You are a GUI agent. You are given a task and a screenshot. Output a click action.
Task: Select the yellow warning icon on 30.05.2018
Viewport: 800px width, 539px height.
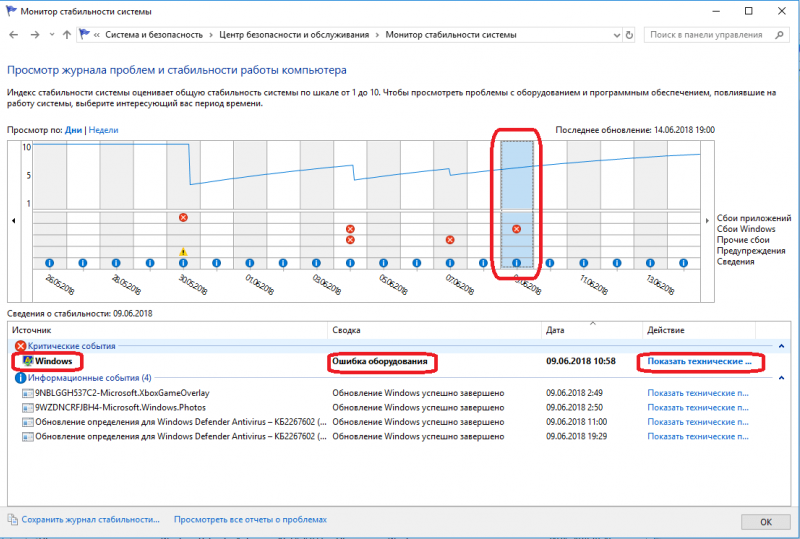click(183, 252)
